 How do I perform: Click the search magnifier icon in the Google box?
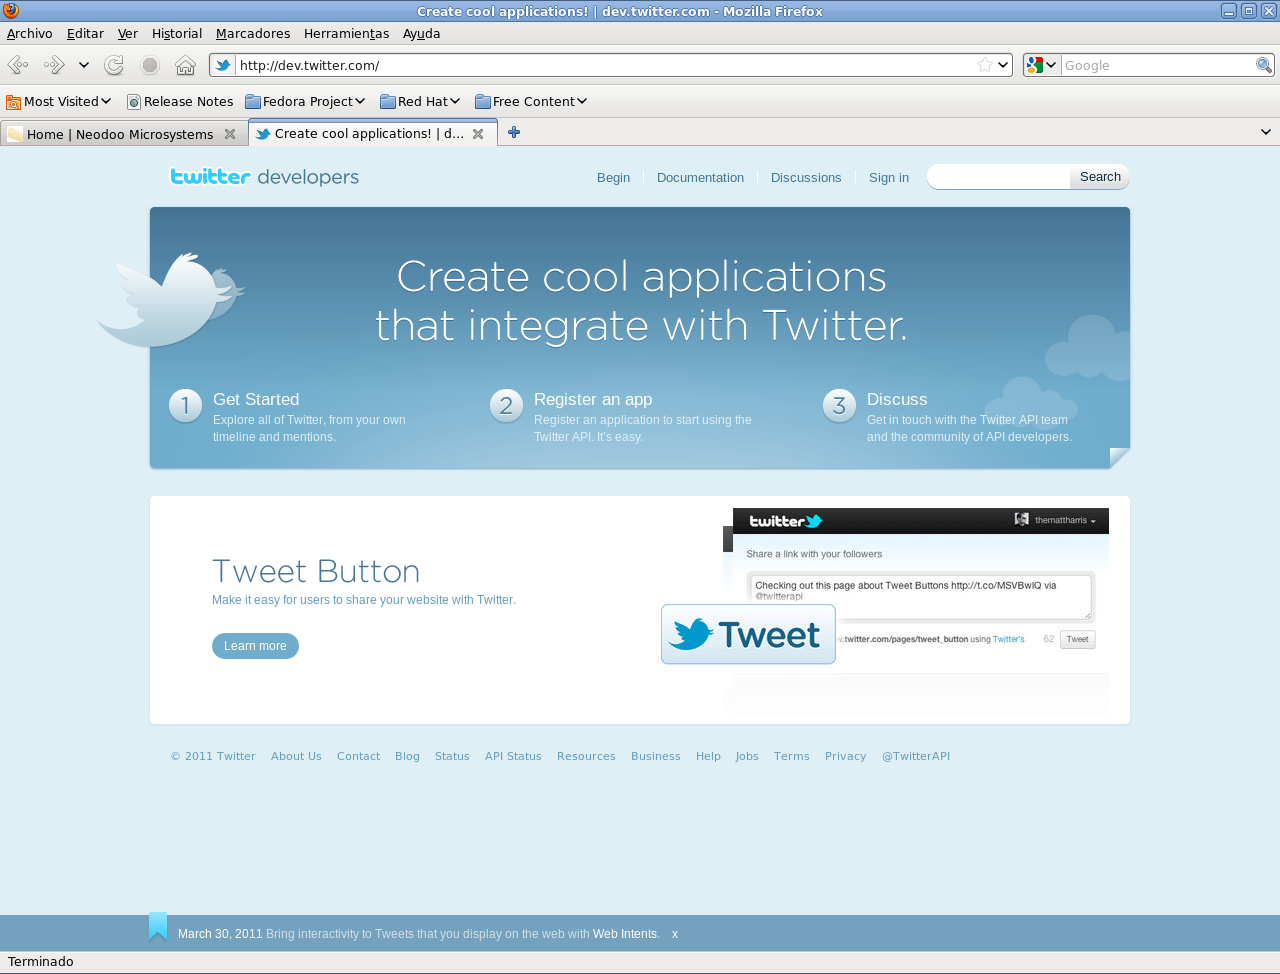(x=1264, y=65)
